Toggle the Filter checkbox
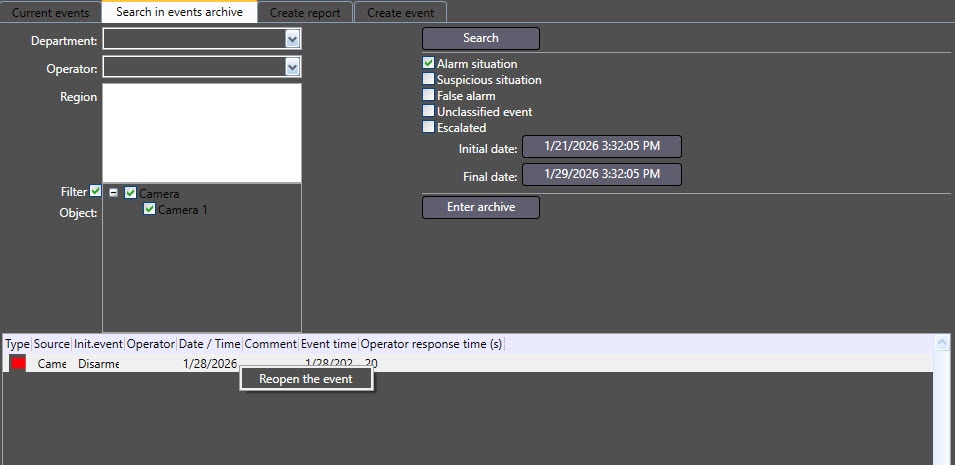The image size is (955, 465). [95, 191]
